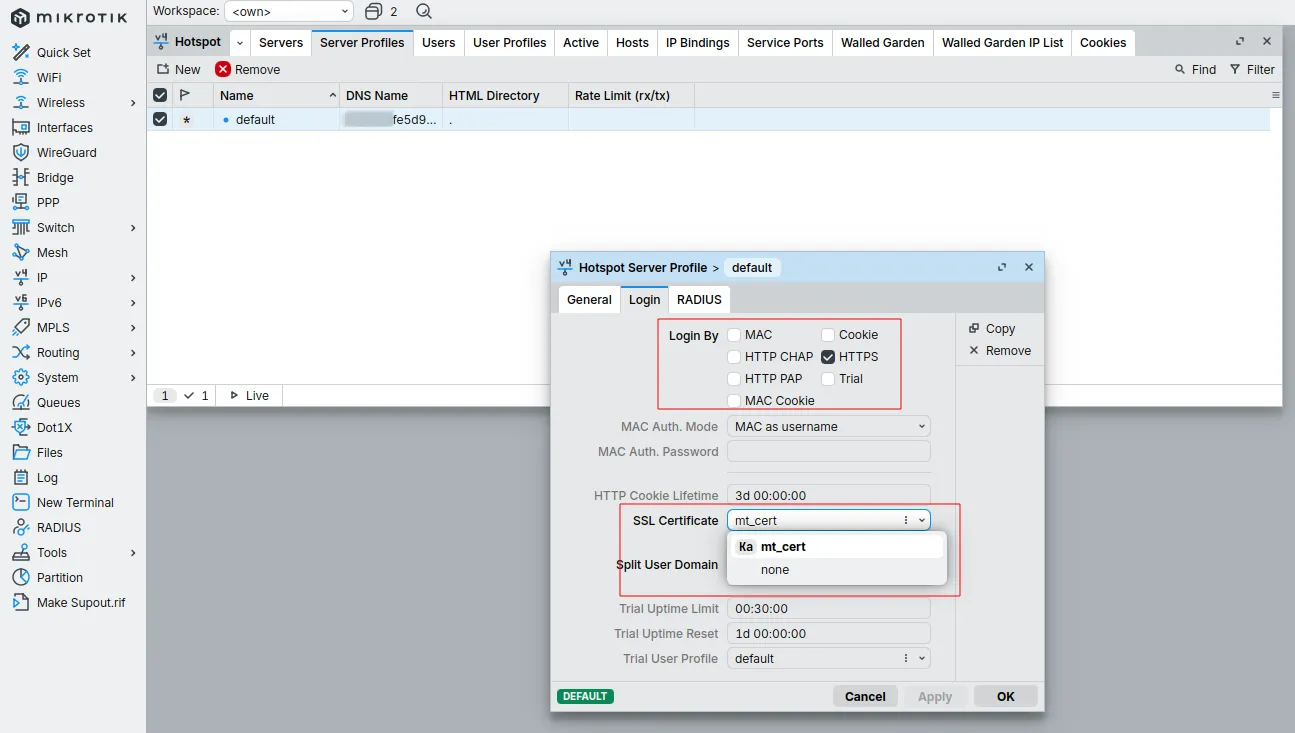Enable the Cookie login checkbox
Screen dimensions: 1295x733
coord(828,335)
